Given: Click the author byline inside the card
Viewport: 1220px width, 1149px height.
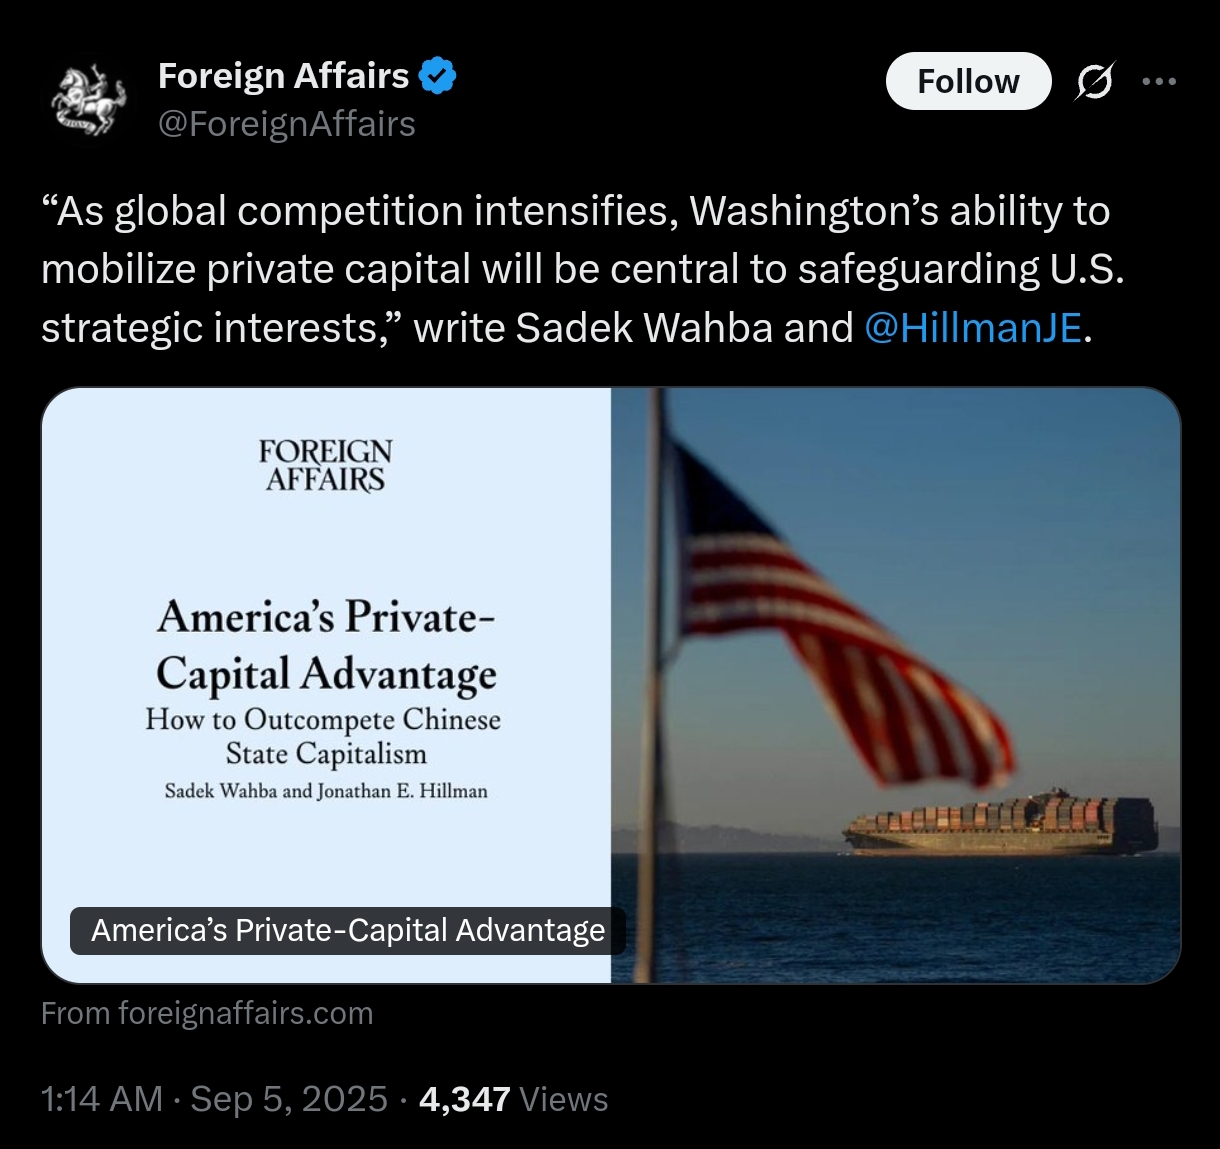Looking at the screenshot, I should click(326, 791).
